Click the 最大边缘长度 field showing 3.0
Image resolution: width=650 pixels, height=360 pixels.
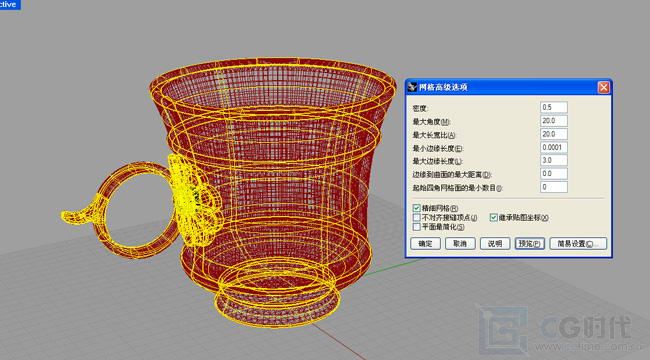tap(554, 161)
